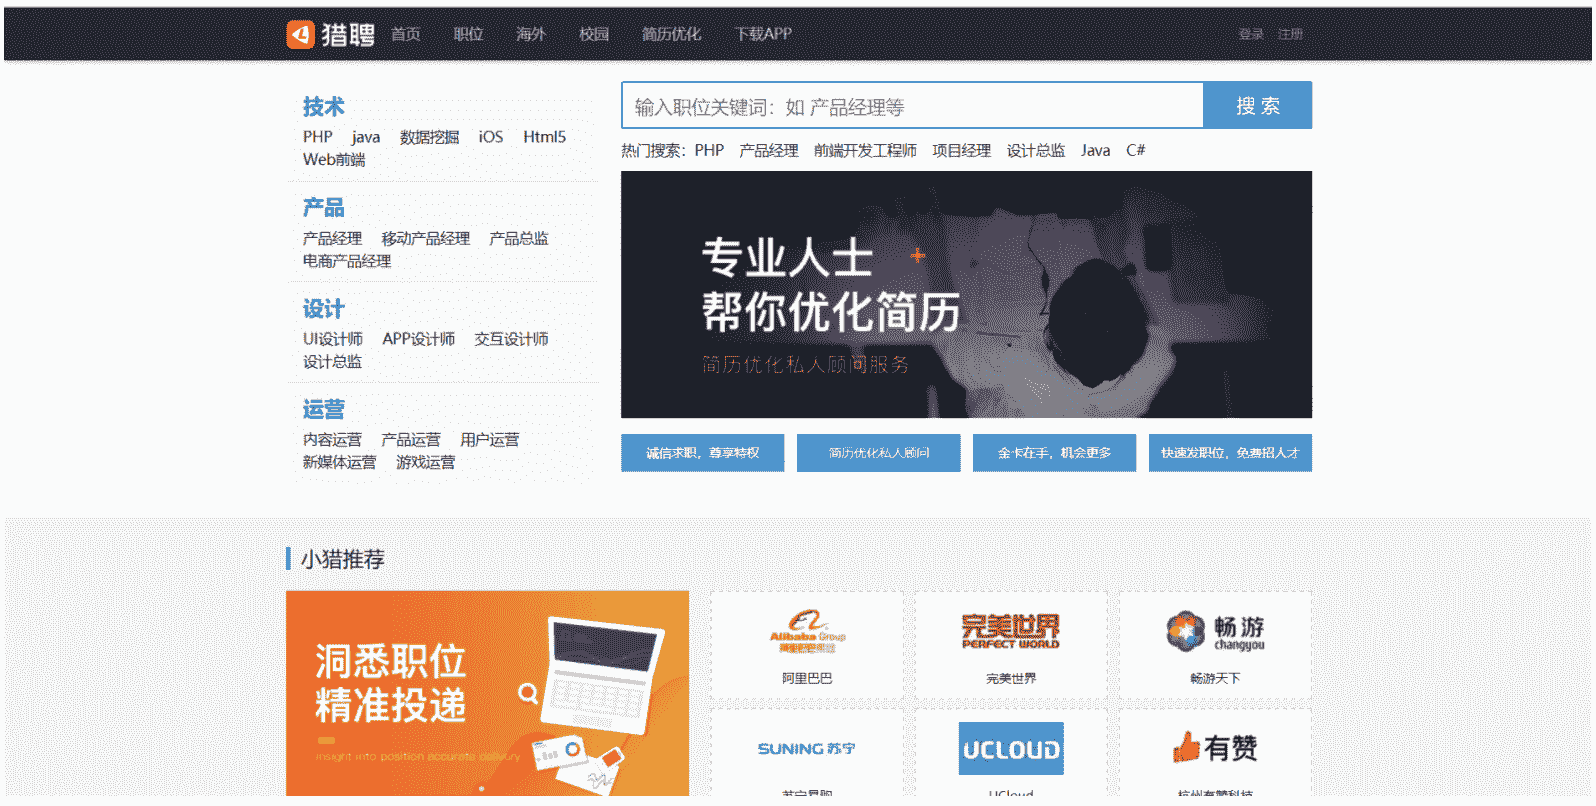Focus the job keyword search field
The image size is (1596, 806).
pyautogui.click(x=912, y=106)
